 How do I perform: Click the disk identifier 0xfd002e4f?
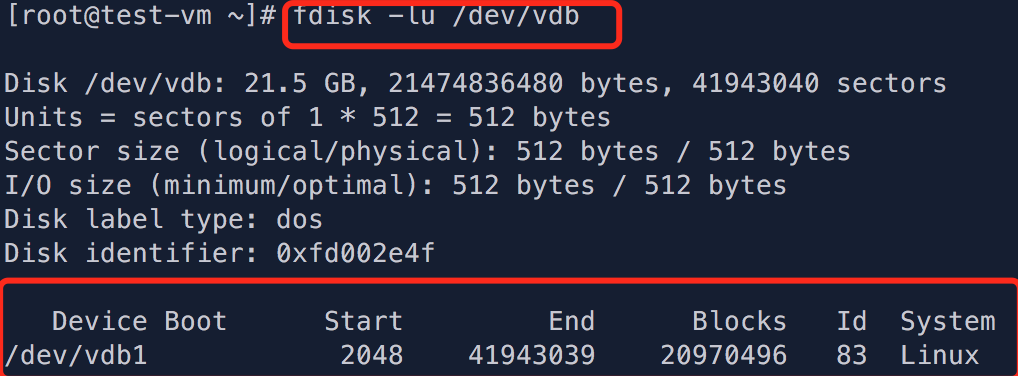355,253
